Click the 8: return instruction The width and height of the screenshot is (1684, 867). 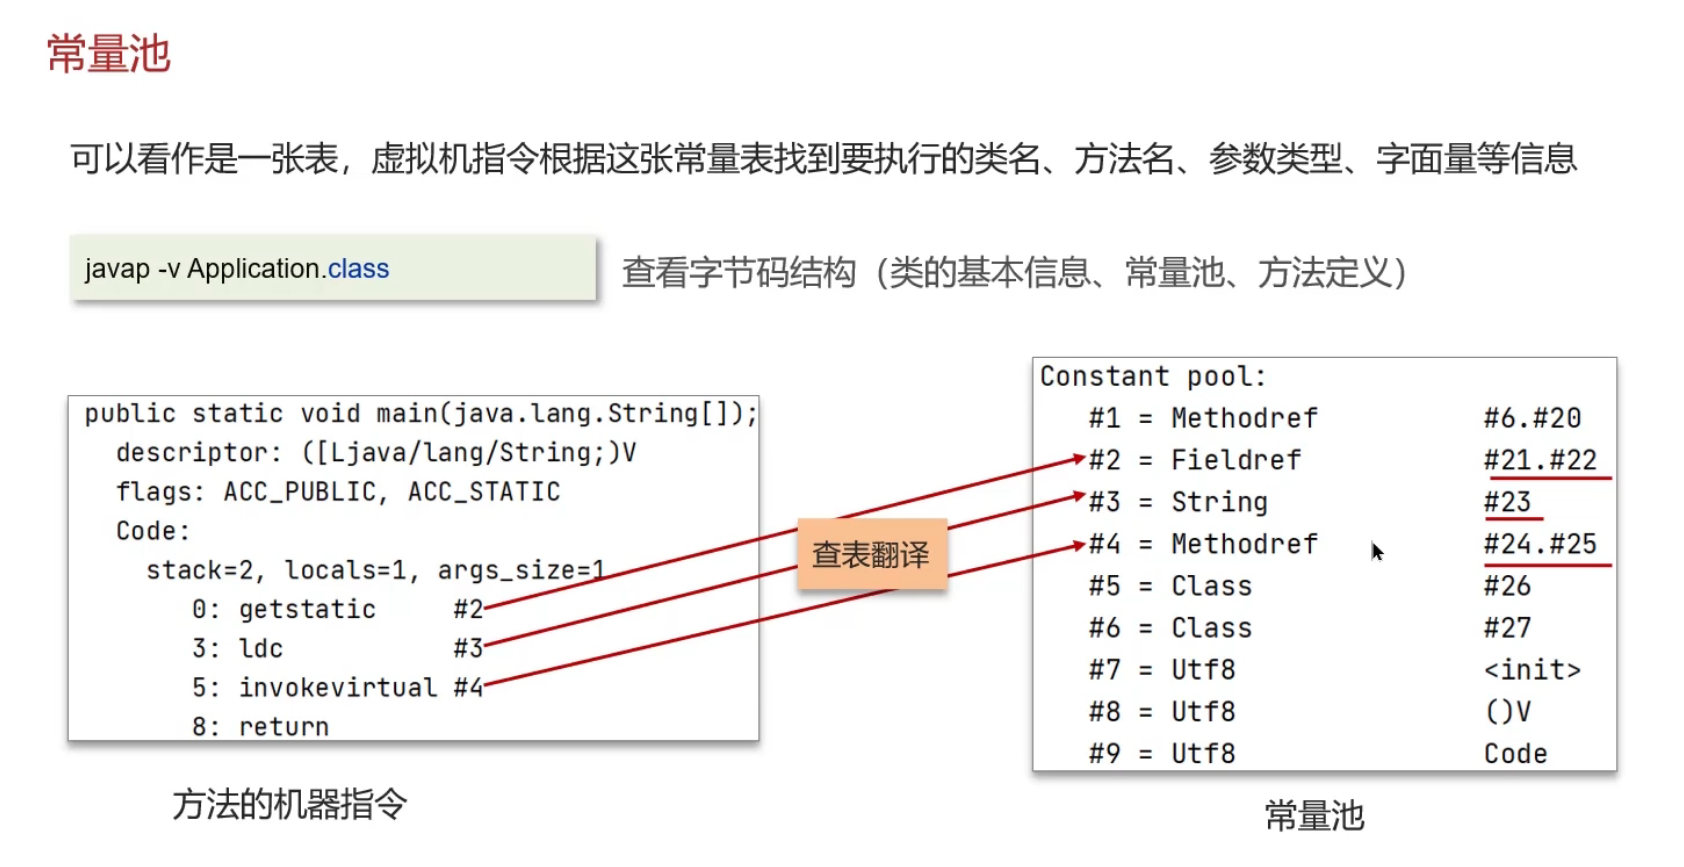[260, 726]
